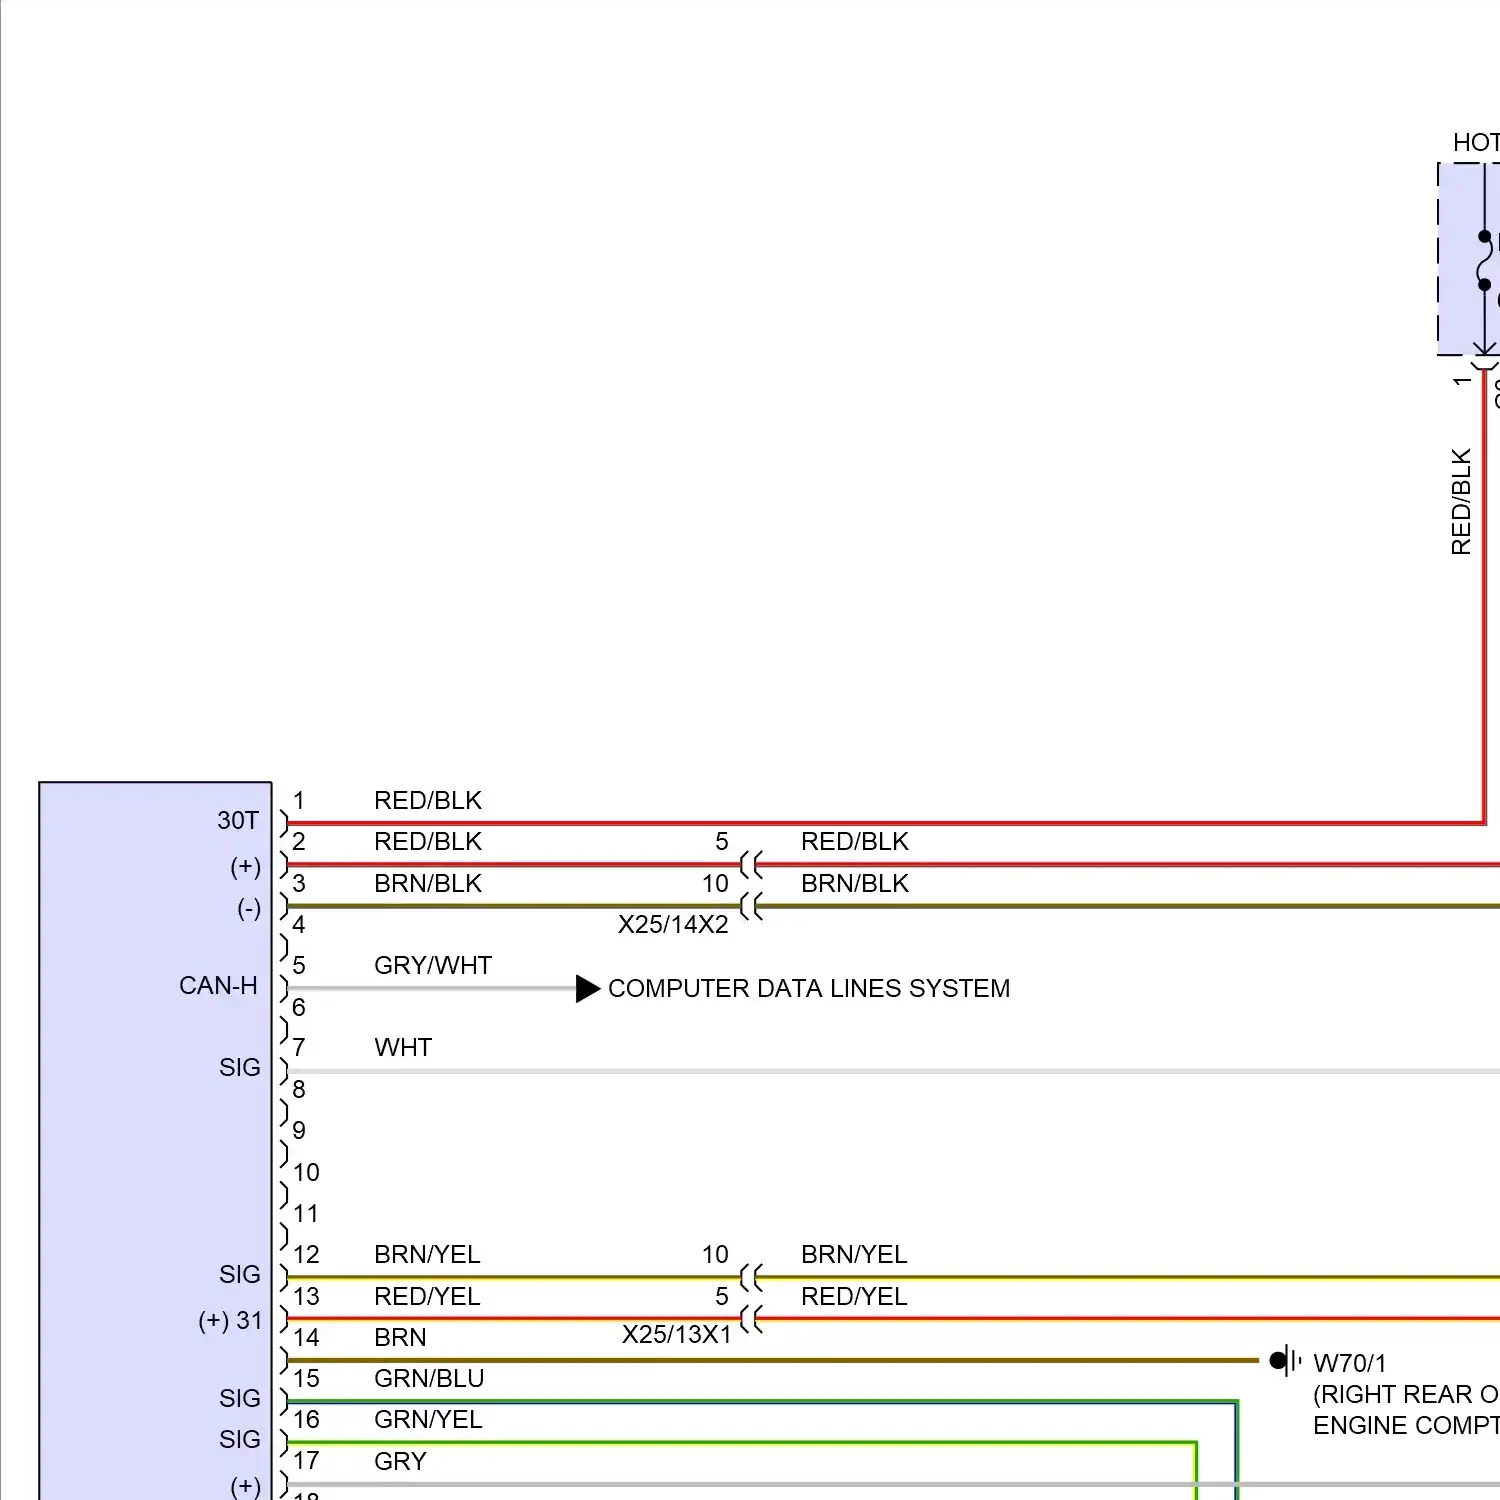Click the (+) 31 terminal label

(230, 1321)
